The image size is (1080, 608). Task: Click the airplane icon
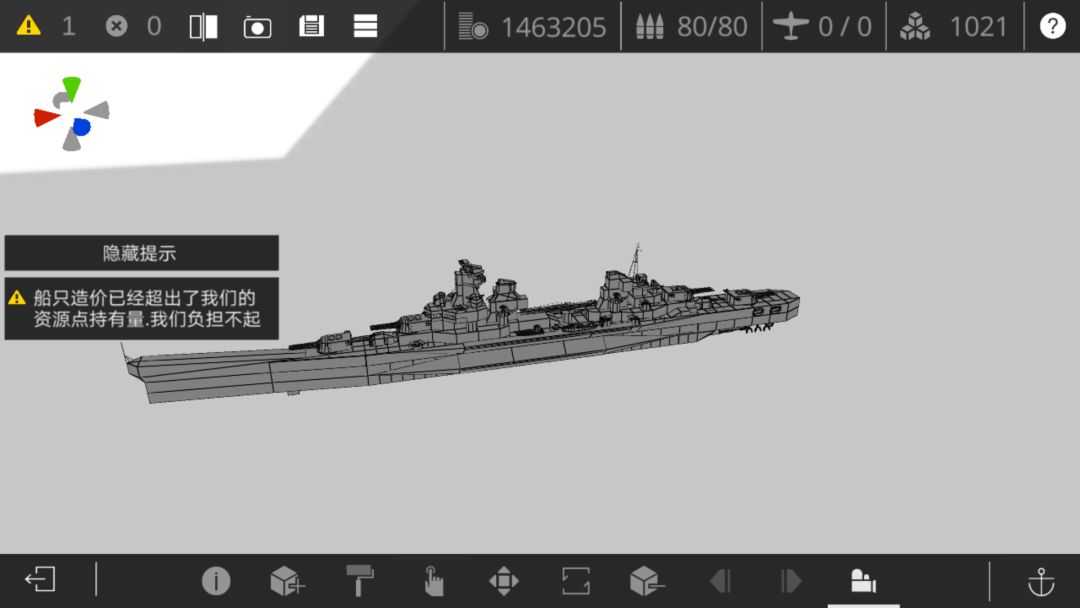tap(791, 26)
